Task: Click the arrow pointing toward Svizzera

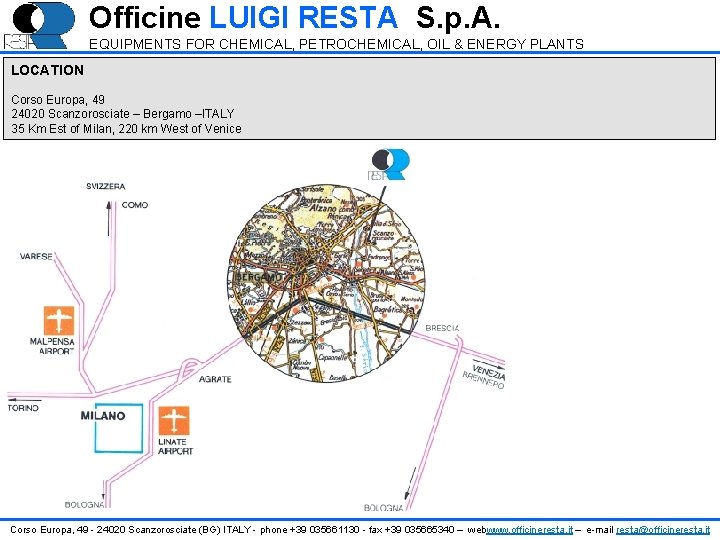Action: tap(109, 219)
